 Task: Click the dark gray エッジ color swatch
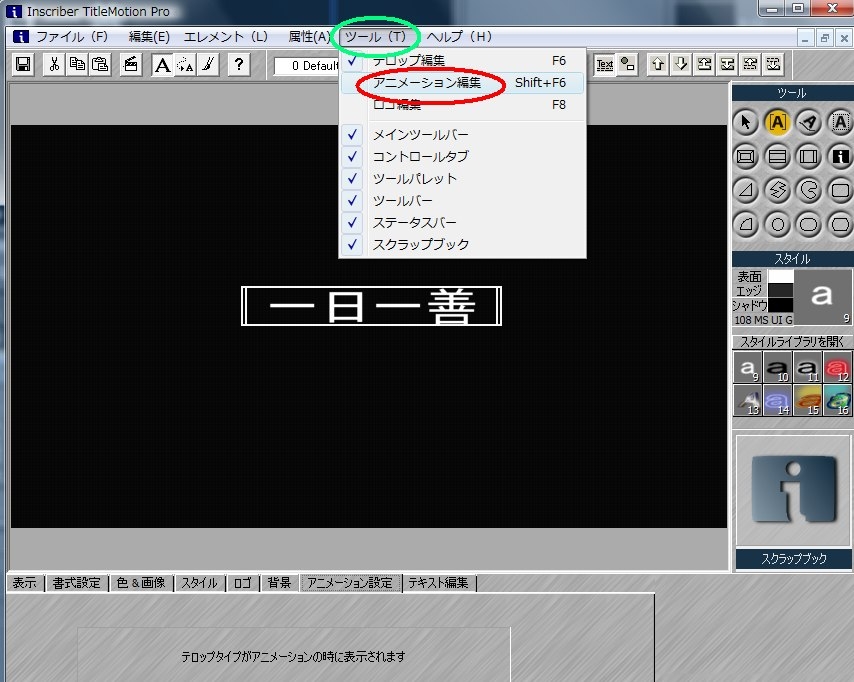pos(780,290)
